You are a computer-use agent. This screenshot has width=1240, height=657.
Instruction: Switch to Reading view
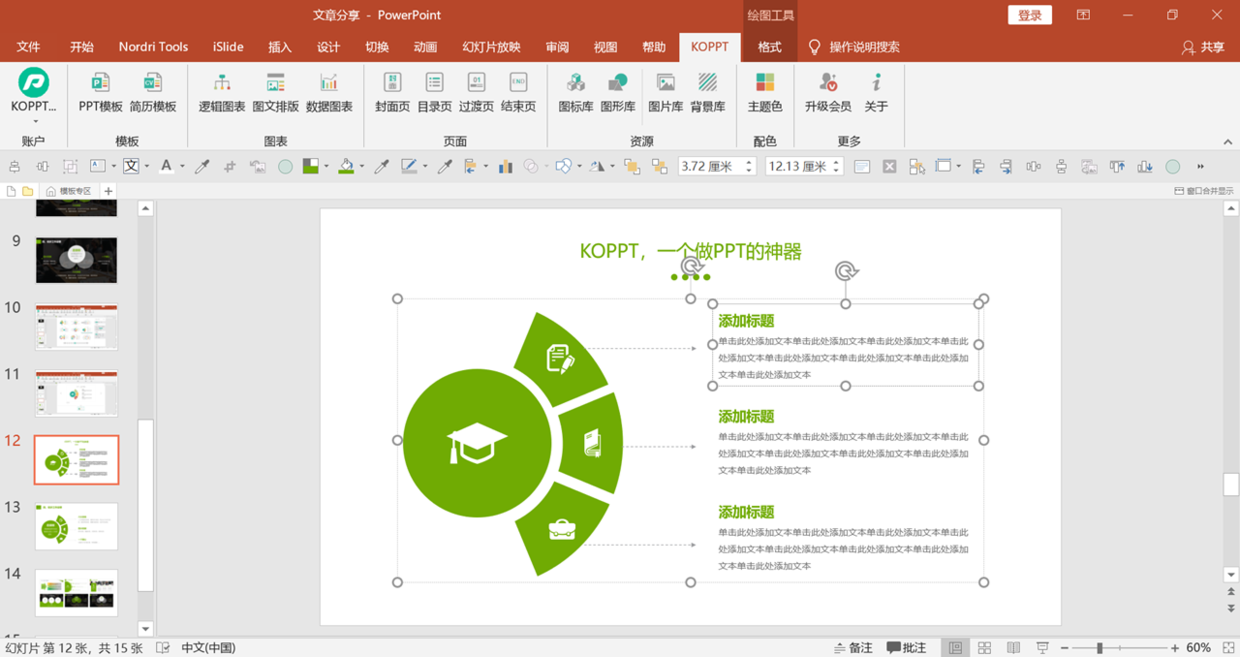pos(1013,648)
